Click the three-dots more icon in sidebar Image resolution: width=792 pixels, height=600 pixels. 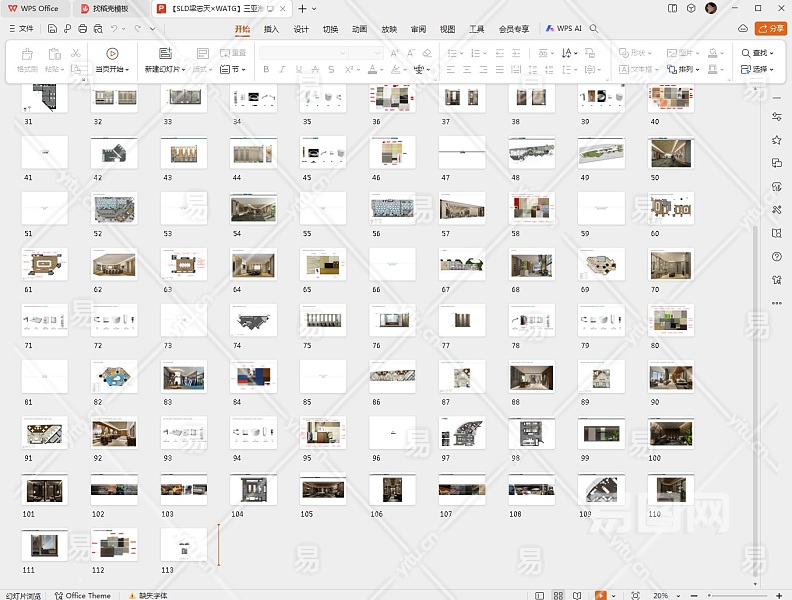coord(777,302)
